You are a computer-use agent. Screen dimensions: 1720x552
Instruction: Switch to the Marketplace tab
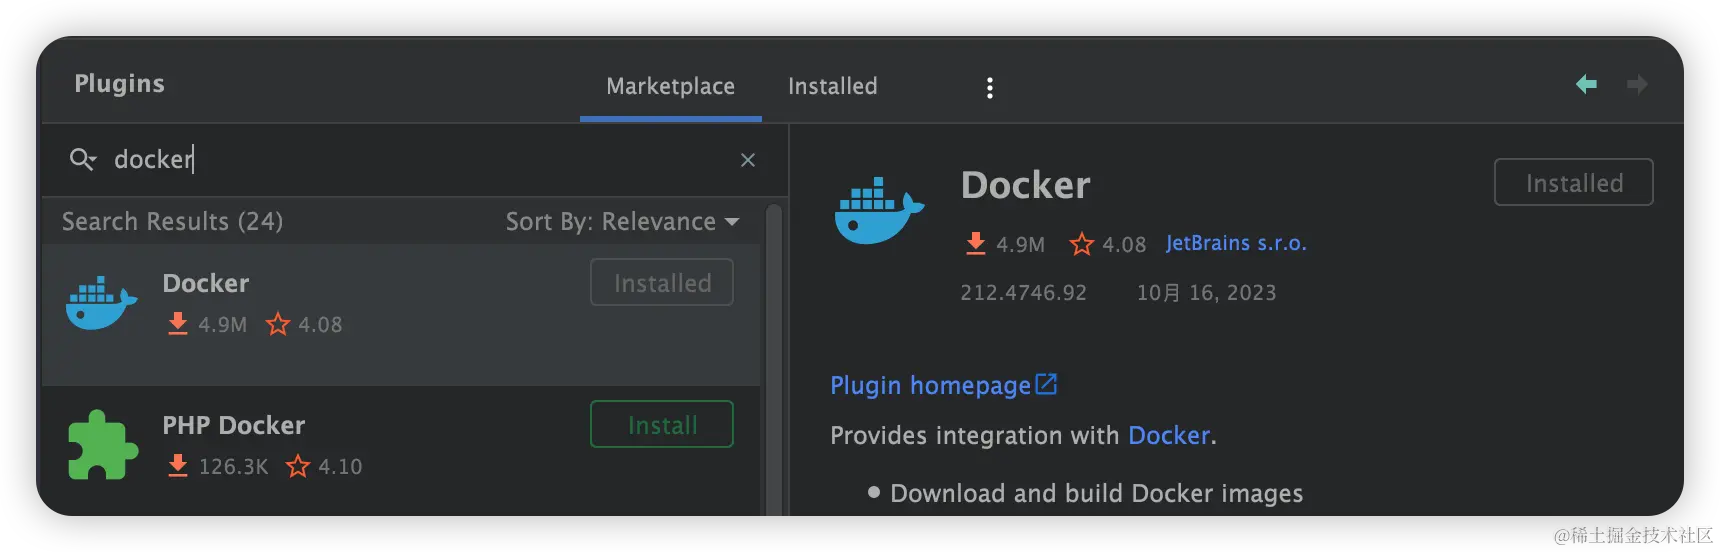pos(670,87)
